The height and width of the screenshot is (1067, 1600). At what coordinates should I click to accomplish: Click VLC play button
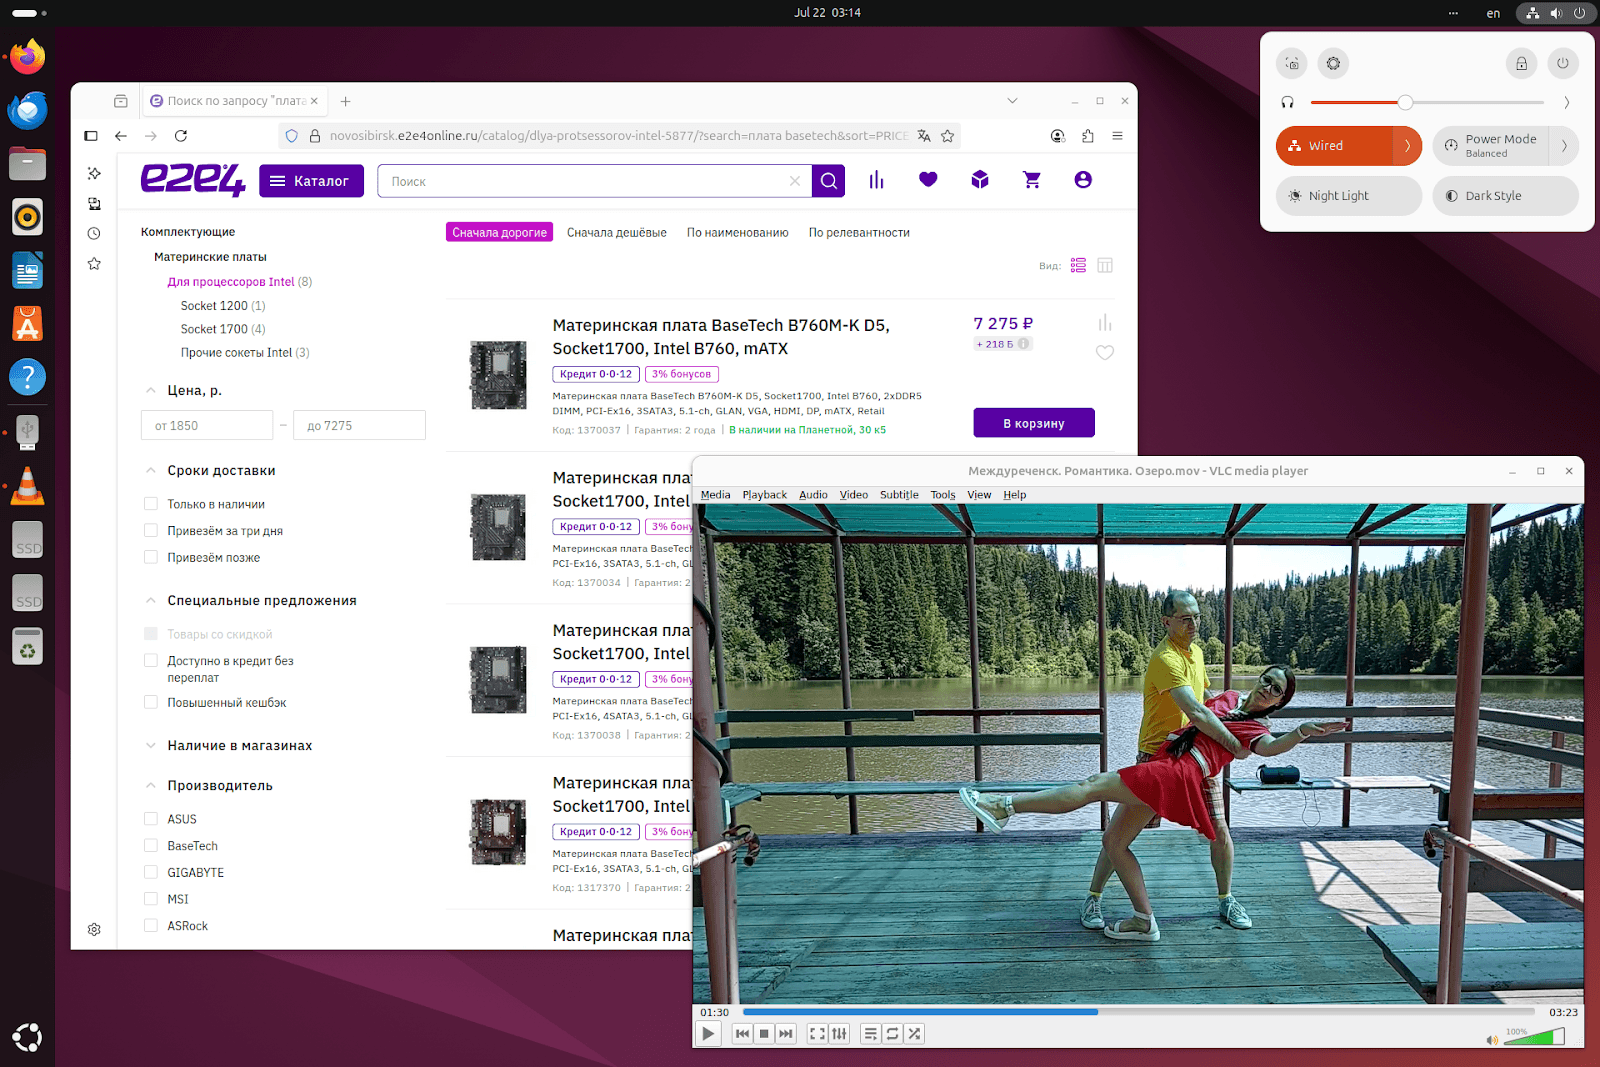point(708,1034)
